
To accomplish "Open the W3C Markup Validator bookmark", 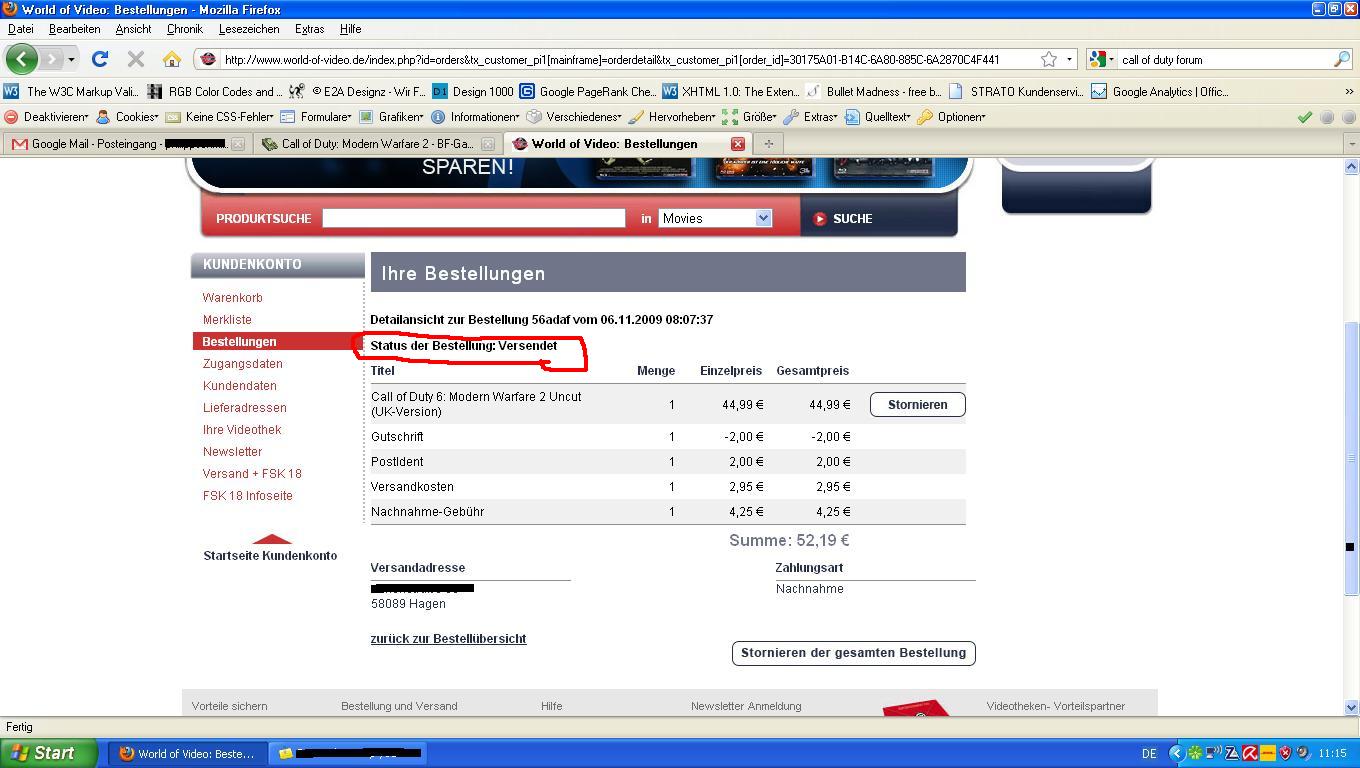I will coord(71,91).
